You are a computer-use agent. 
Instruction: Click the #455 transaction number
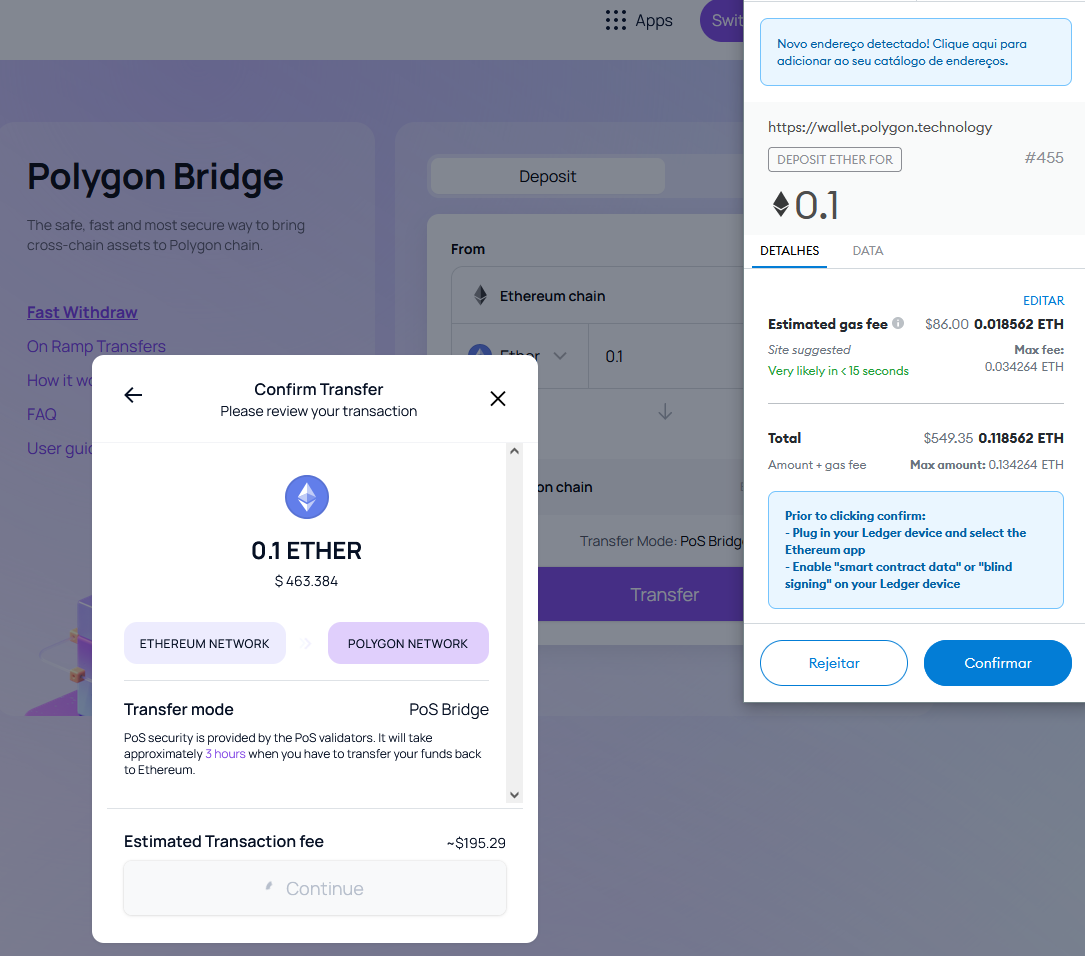(1044, 158)
